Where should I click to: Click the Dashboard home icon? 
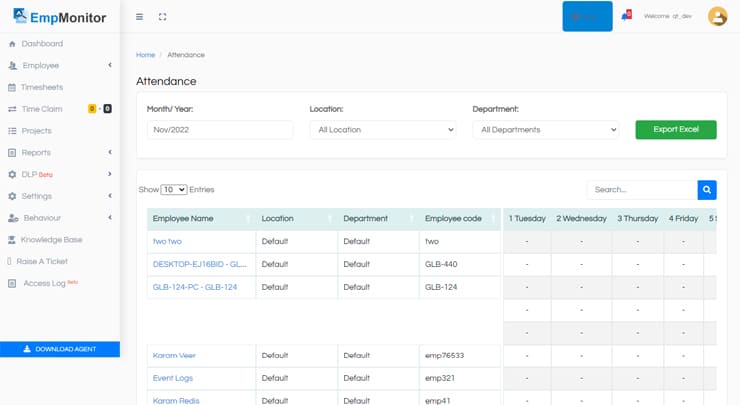12,44
